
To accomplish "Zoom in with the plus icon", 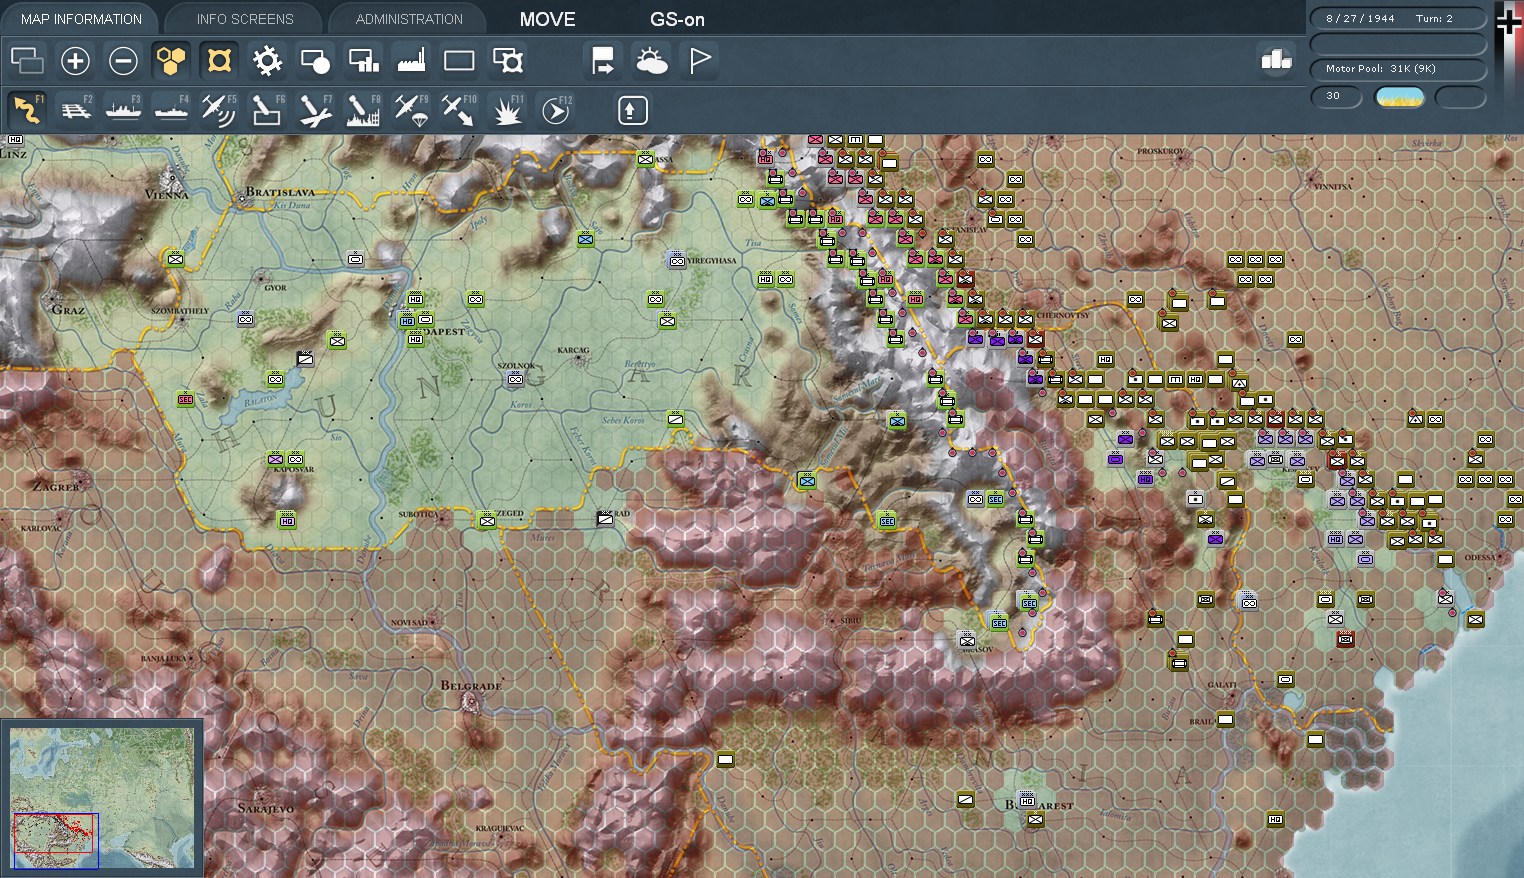I will pyautogui.click(x=75, y=61).
